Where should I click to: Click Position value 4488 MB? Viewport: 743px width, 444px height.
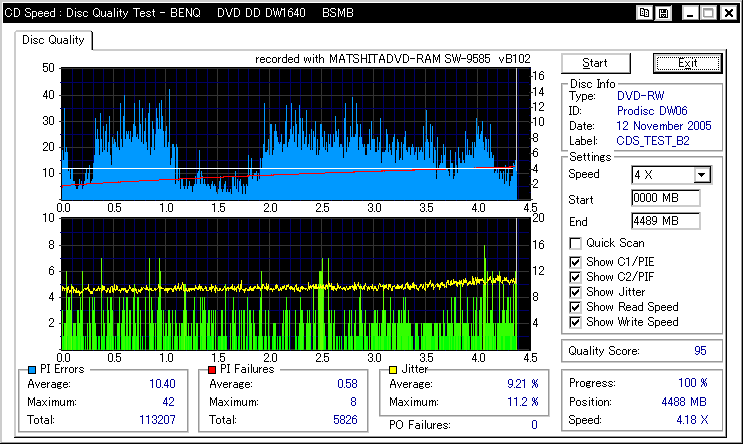point(684,402)
